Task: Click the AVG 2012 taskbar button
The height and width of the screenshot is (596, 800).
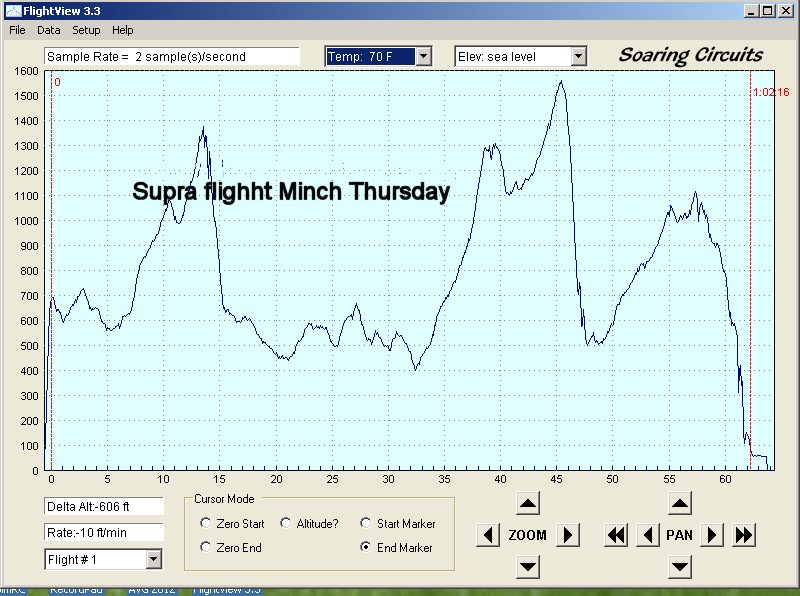Action: [152, 590]
